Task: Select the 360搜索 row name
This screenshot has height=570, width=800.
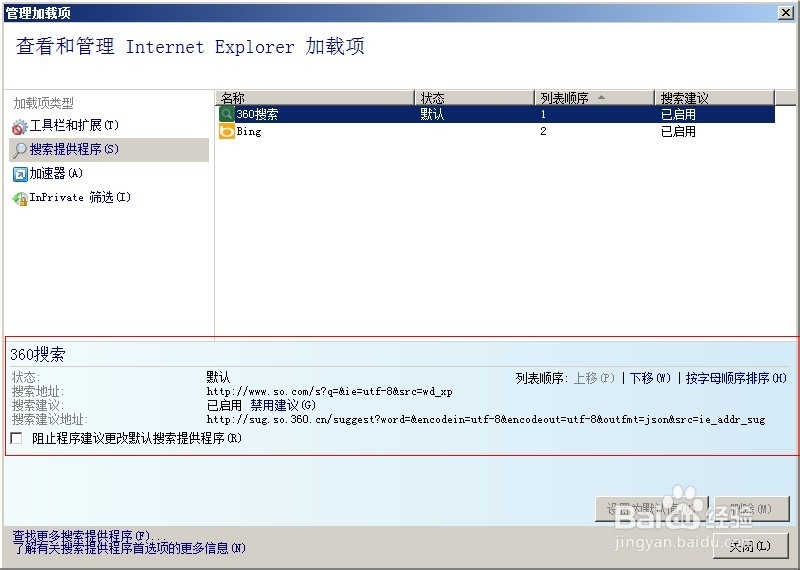Action: point(257,114)
